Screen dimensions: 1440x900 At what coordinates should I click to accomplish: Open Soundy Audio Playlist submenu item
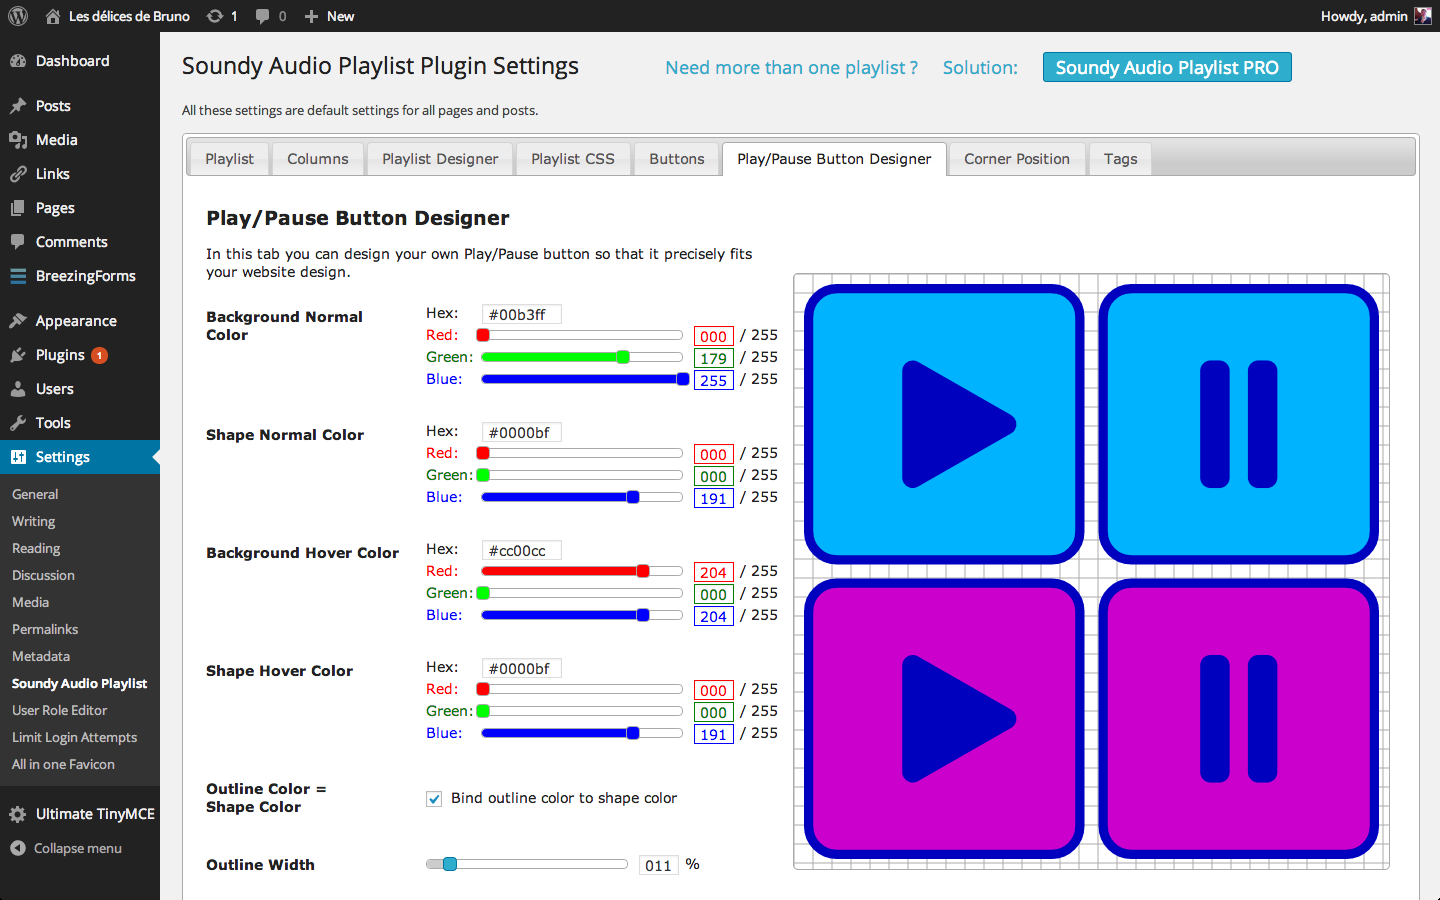coord(79,683)
